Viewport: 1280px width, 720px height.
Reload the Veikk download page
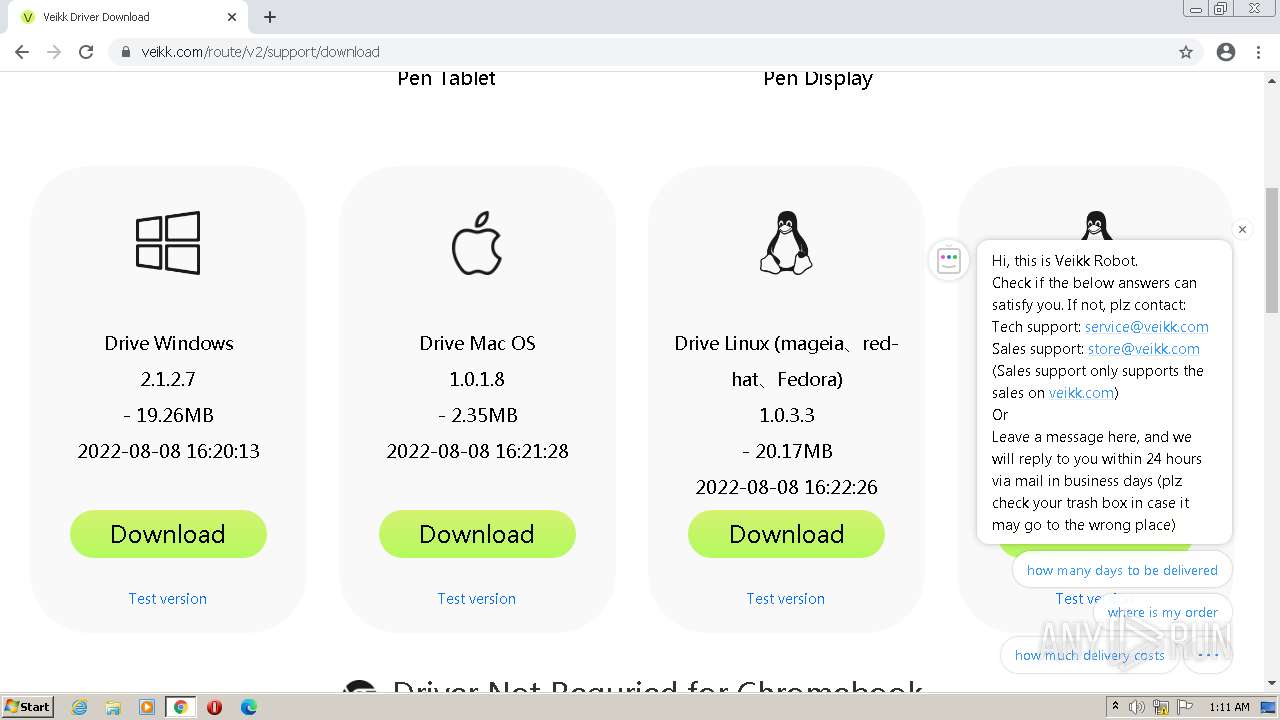pyautogui.click(x=86, y=52)
